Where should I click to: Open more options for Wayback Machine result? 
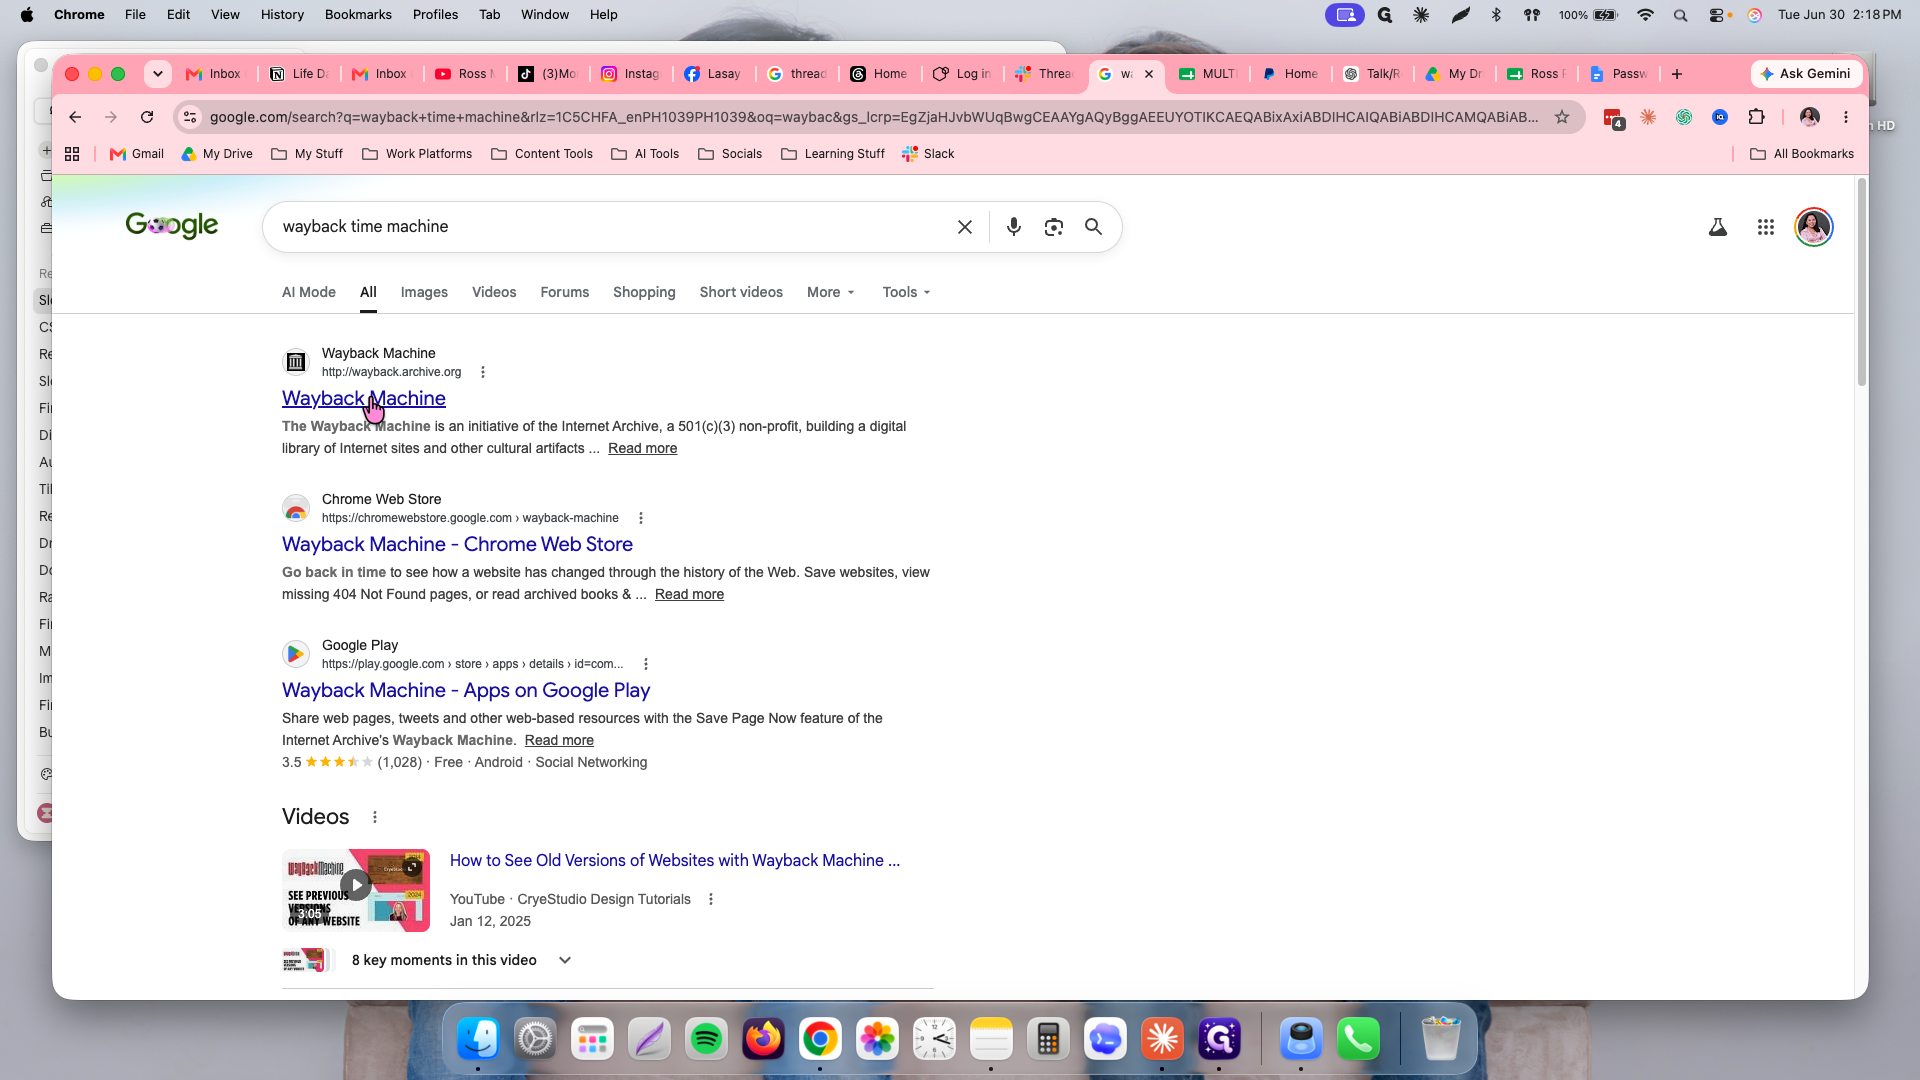(483, 372)
